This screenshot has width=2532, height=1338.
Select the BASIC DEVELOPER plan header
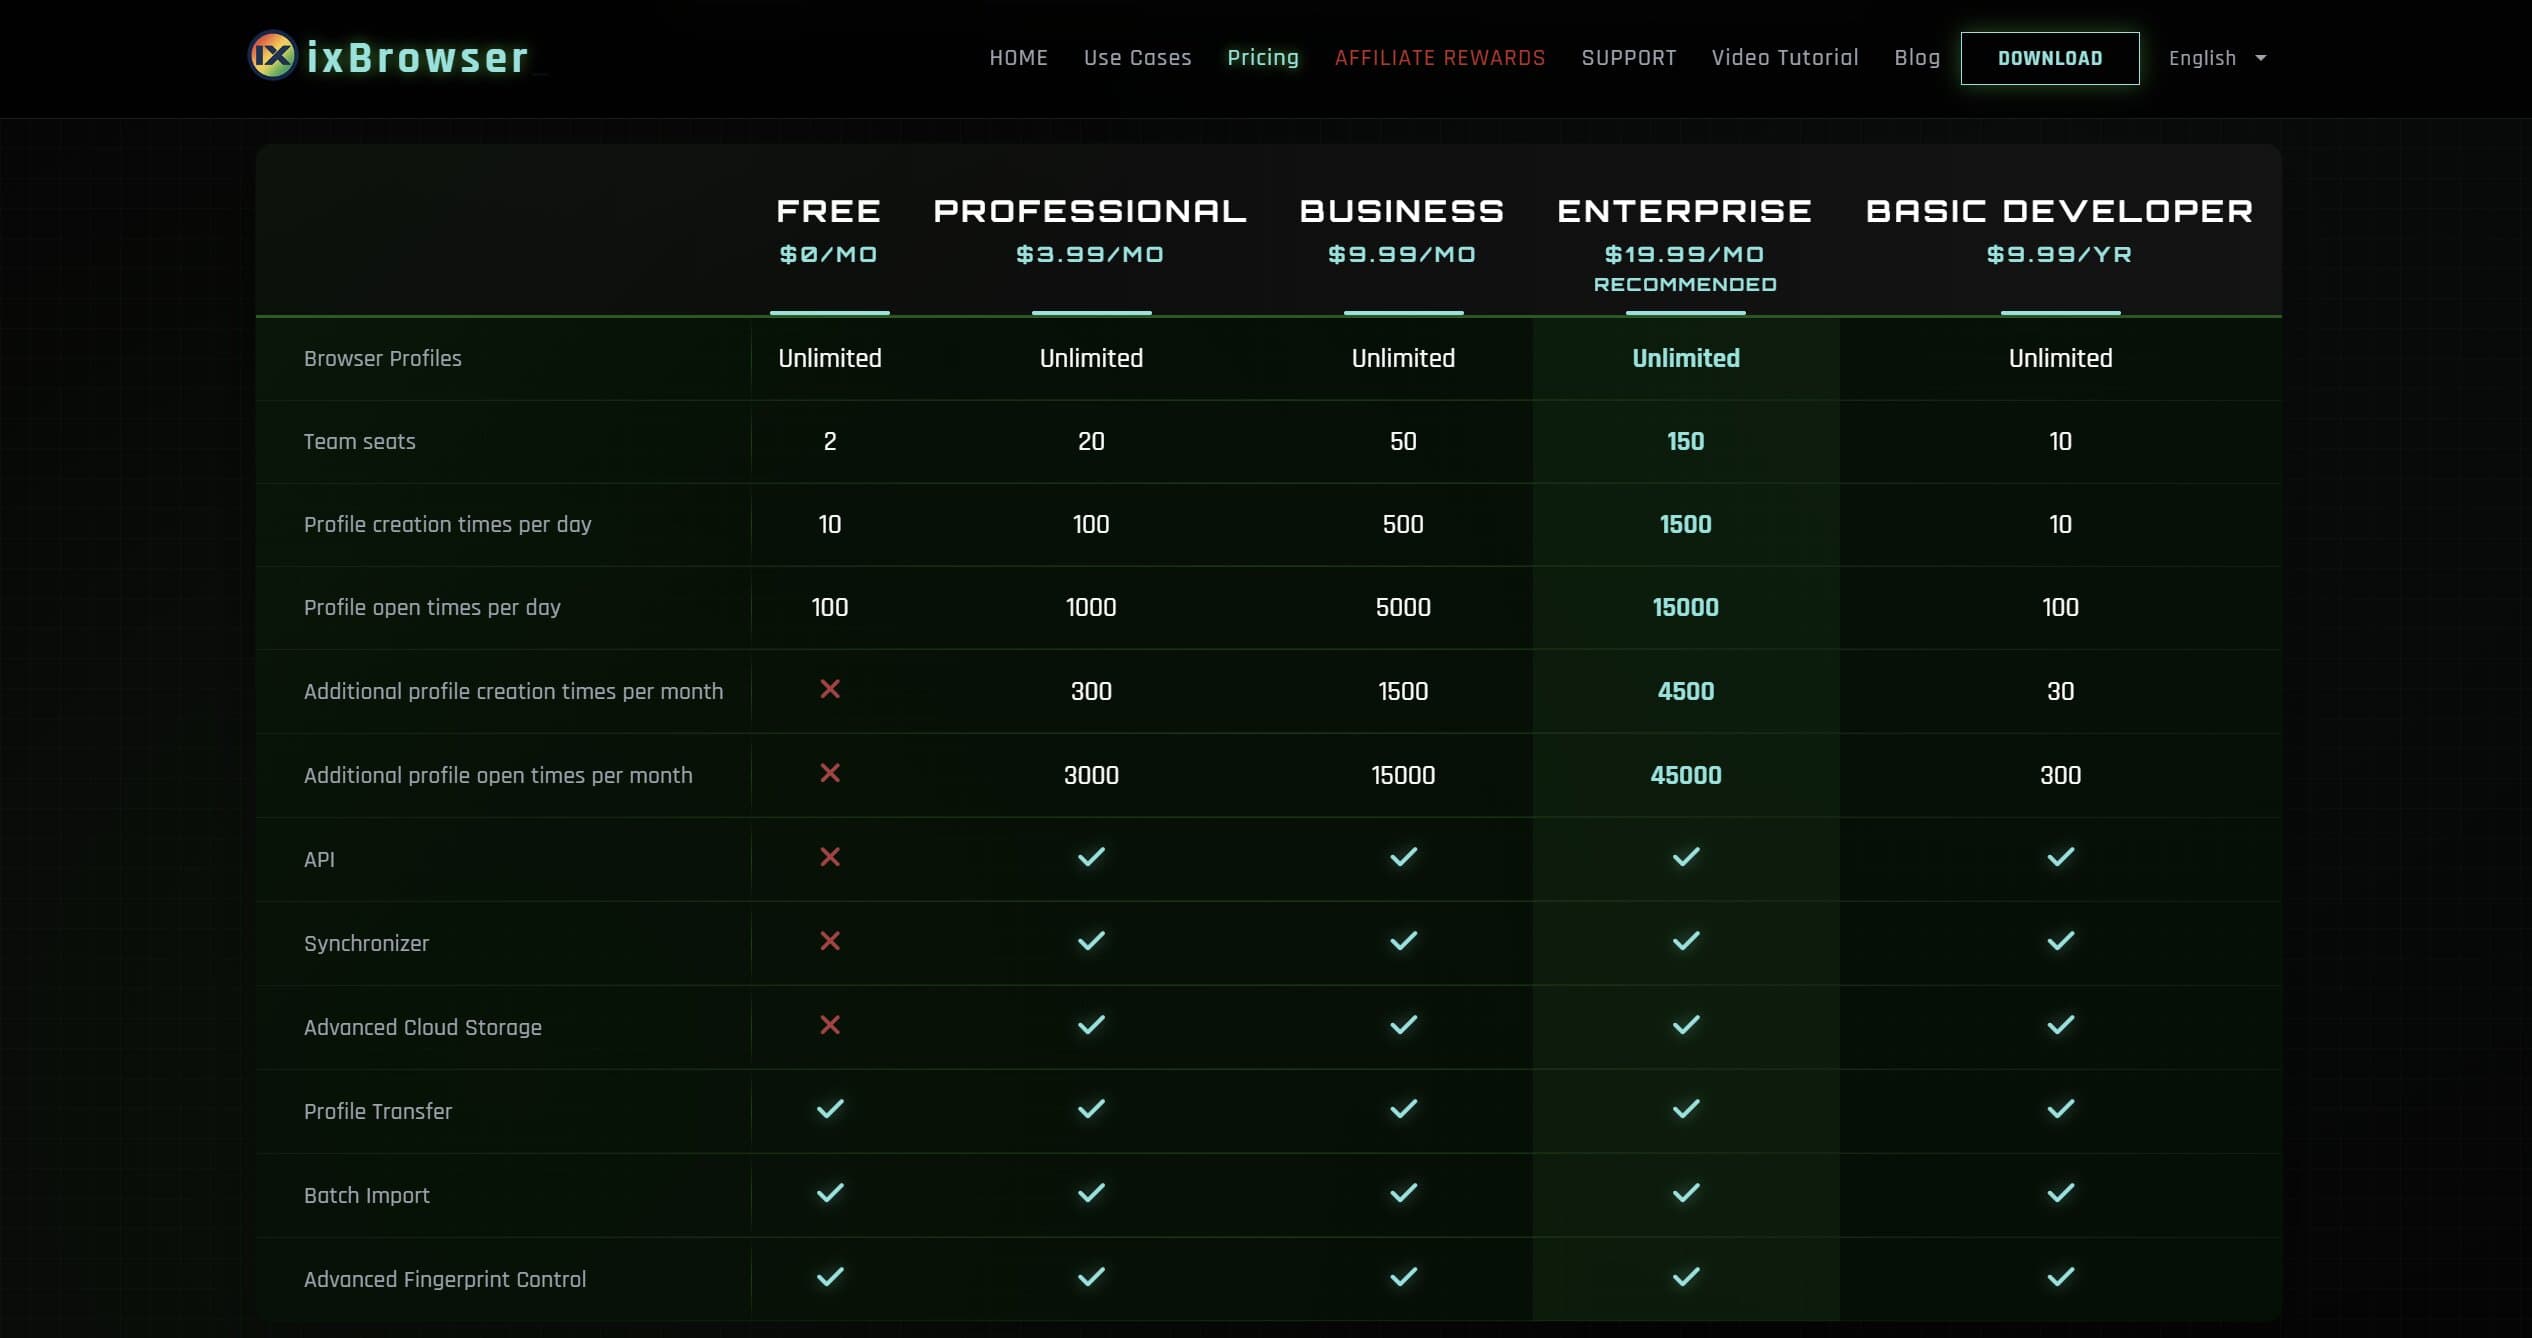click(2060, 211)
